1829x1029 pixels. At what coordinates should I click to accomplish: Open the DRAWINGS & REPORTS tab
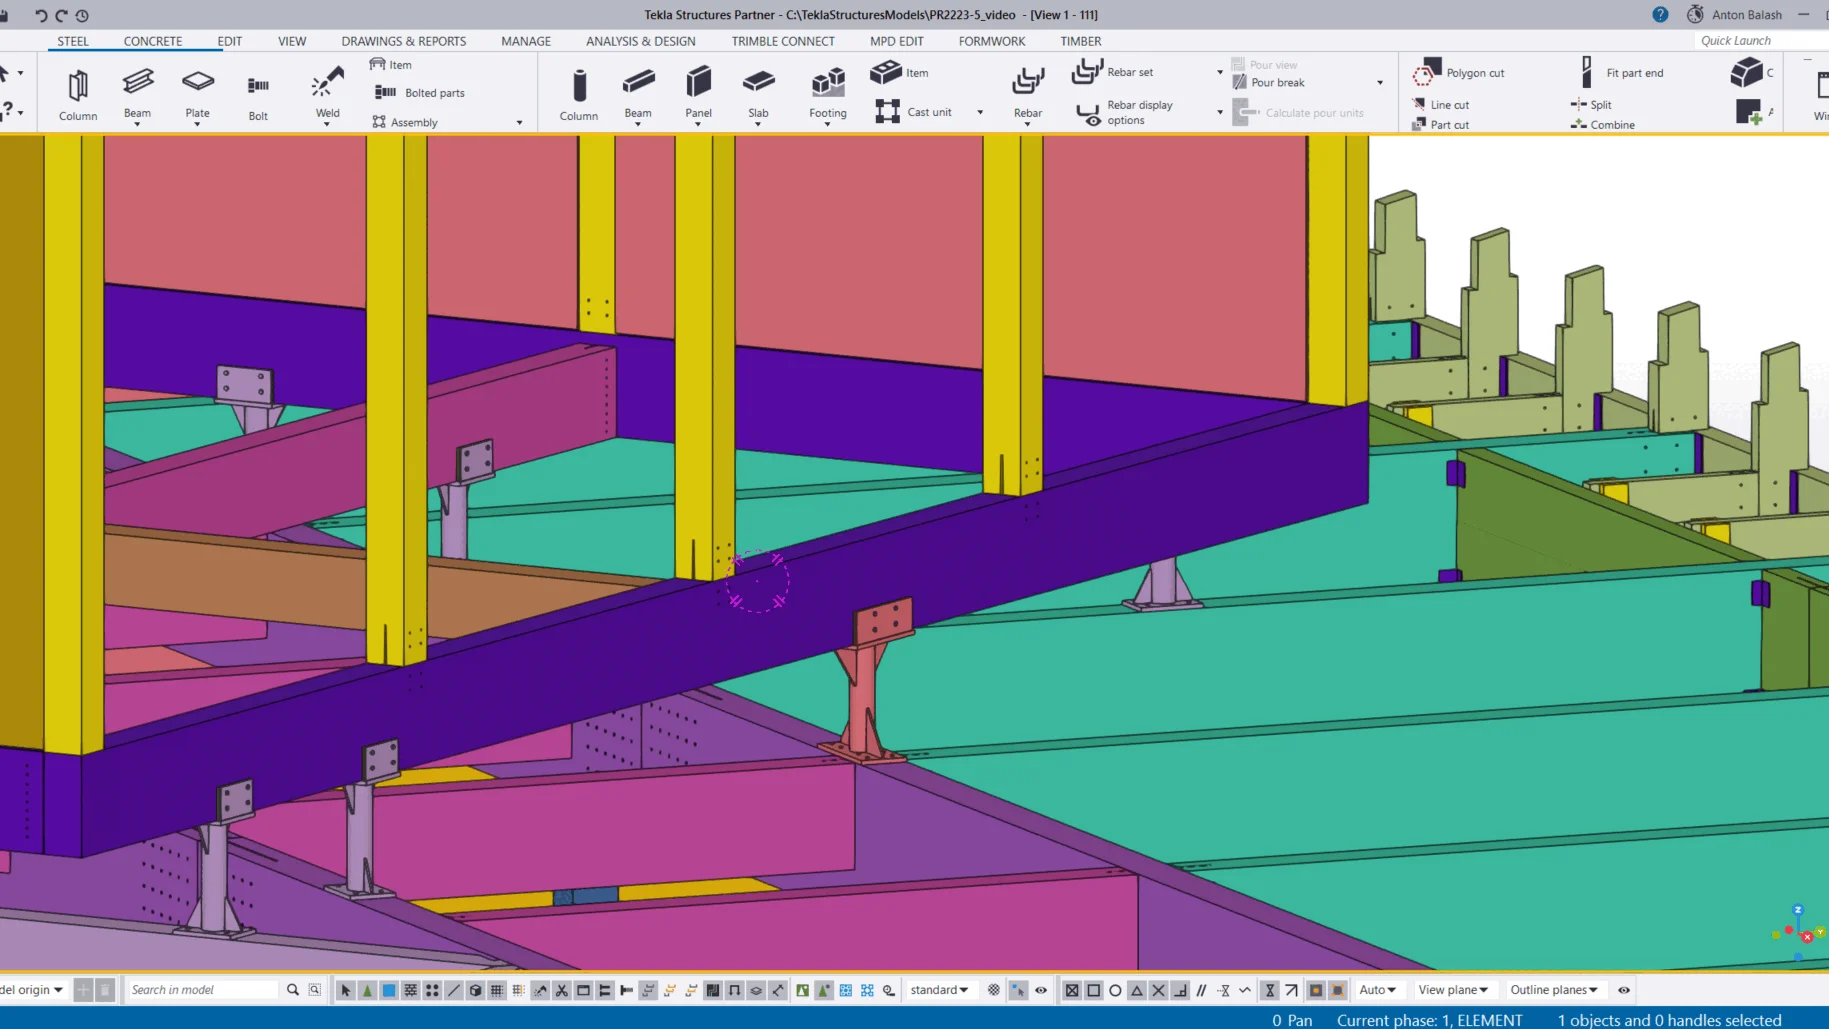pos(403,41)
